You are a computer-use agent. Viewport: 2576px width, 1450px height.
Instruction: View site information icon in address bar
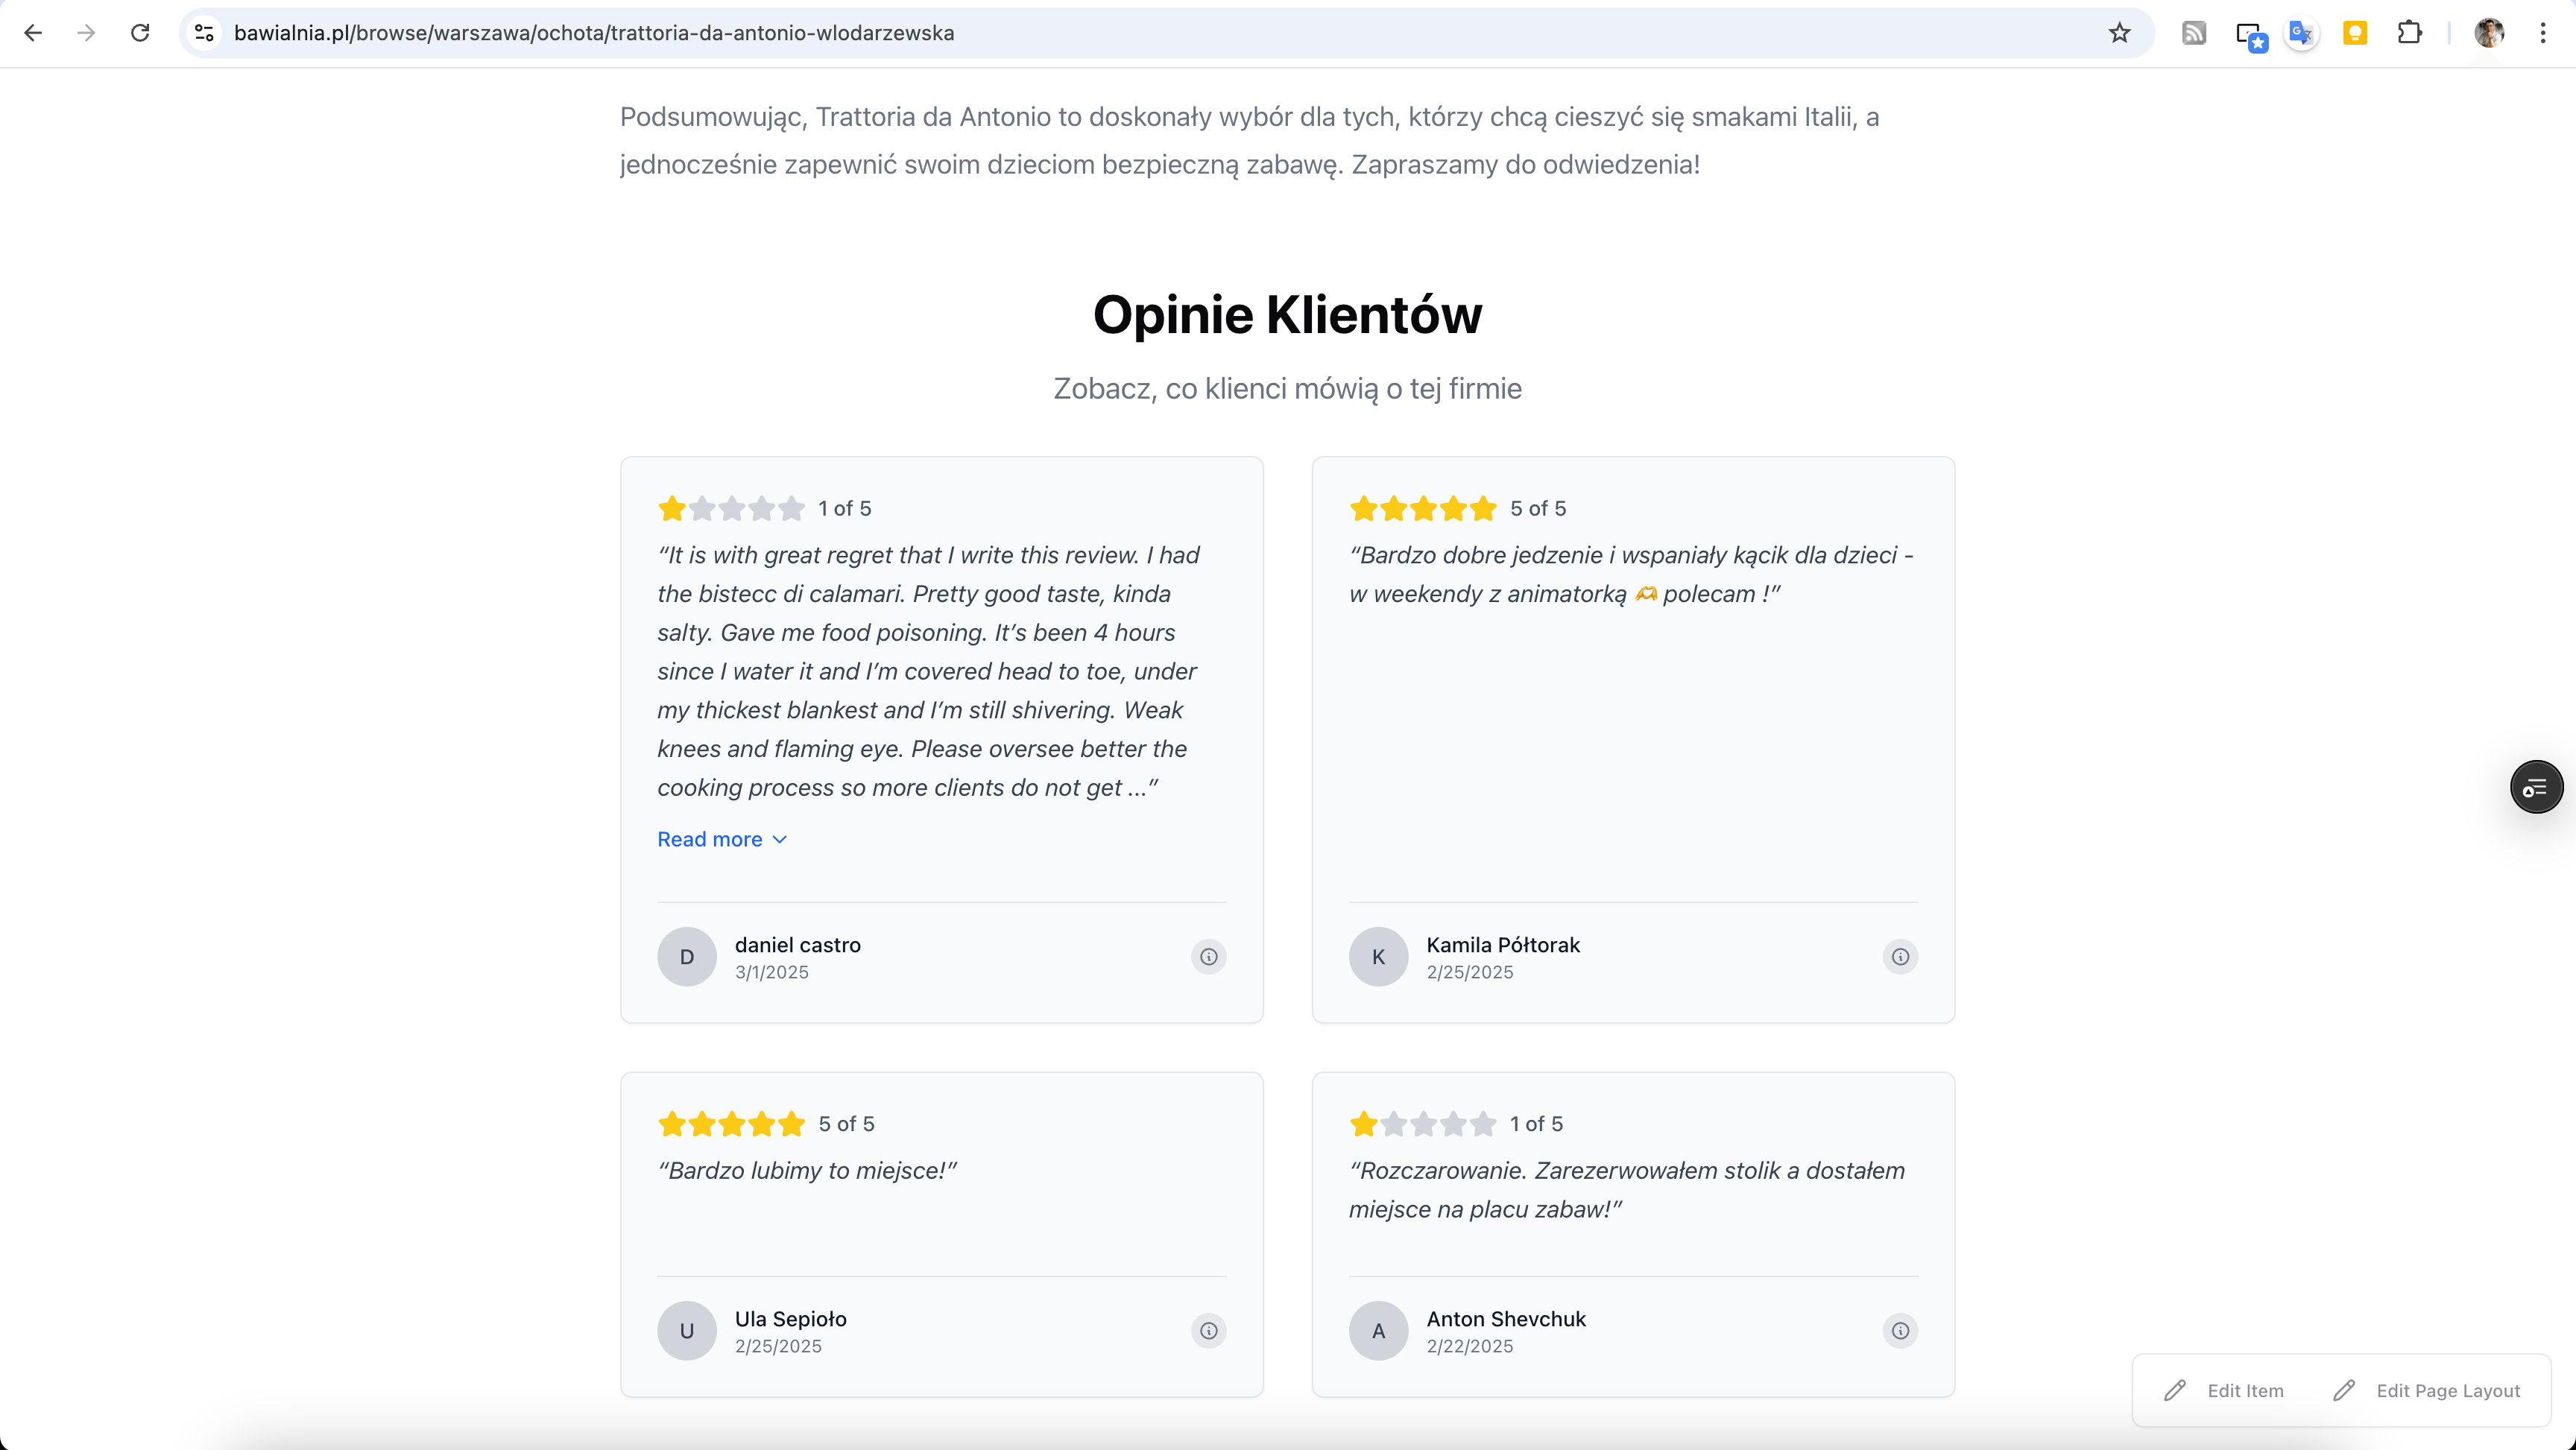pos(205,33)
